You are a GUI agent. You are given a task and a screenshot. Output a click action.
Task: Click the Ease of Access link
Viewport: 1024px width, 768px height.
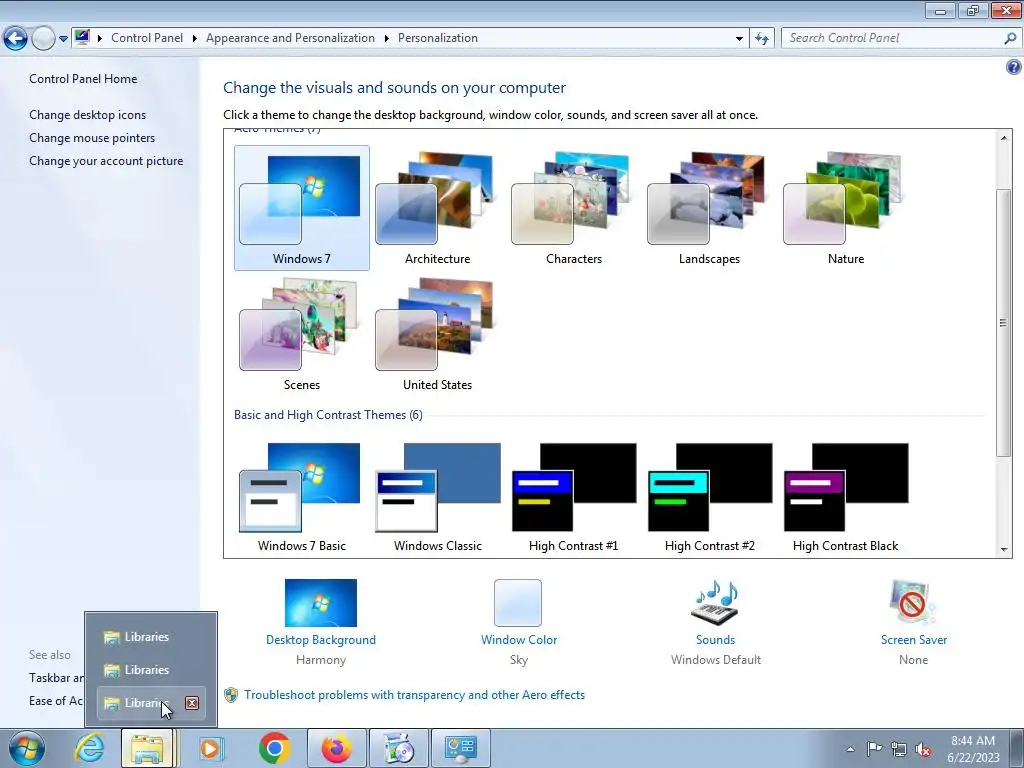(x=57, y=701)
